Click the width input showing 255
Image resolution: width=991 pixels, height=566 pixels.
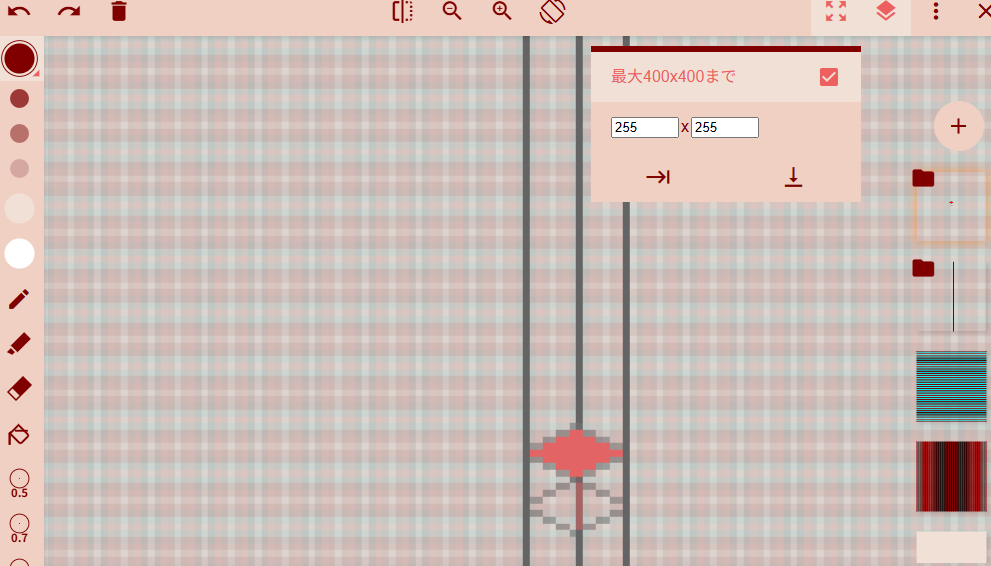coord(644,128)
